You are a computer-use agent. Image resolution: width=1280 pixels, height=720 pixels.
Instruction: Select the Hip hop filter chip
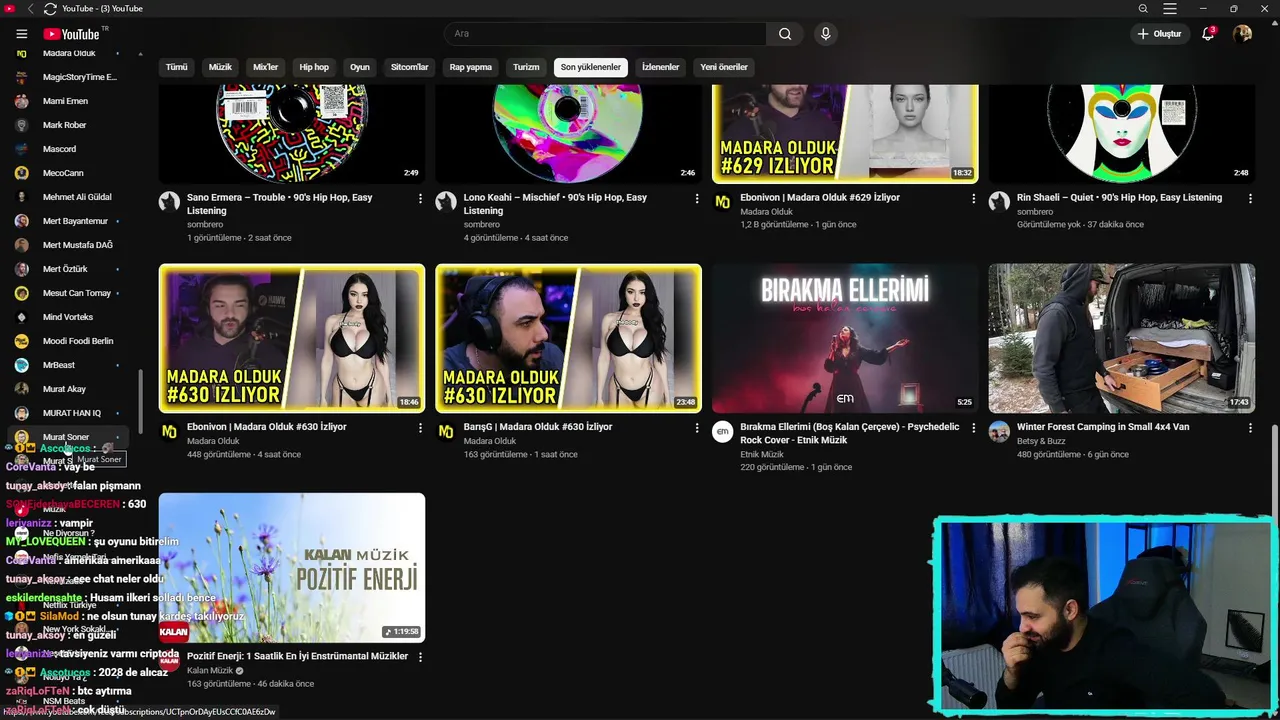click(x=314, y=67)
